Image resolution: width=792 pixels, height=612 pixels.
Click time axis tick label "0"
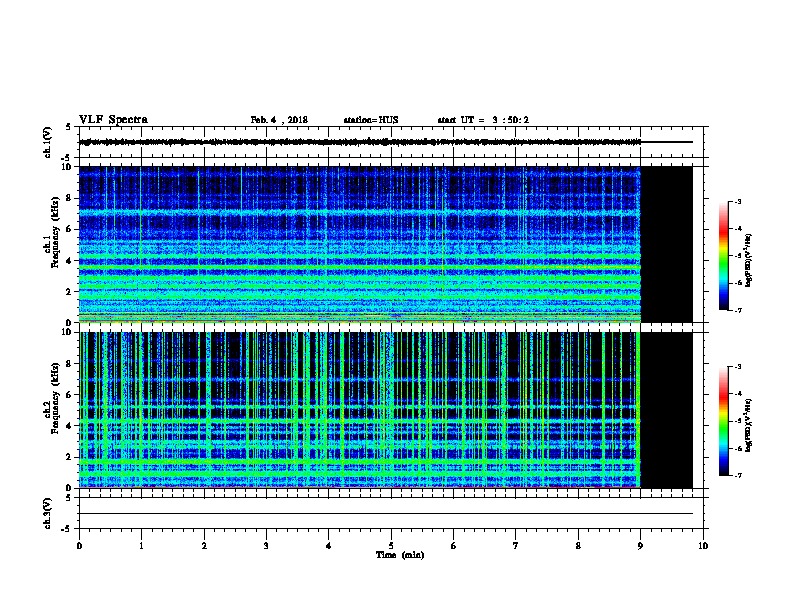tap(79, 546)
